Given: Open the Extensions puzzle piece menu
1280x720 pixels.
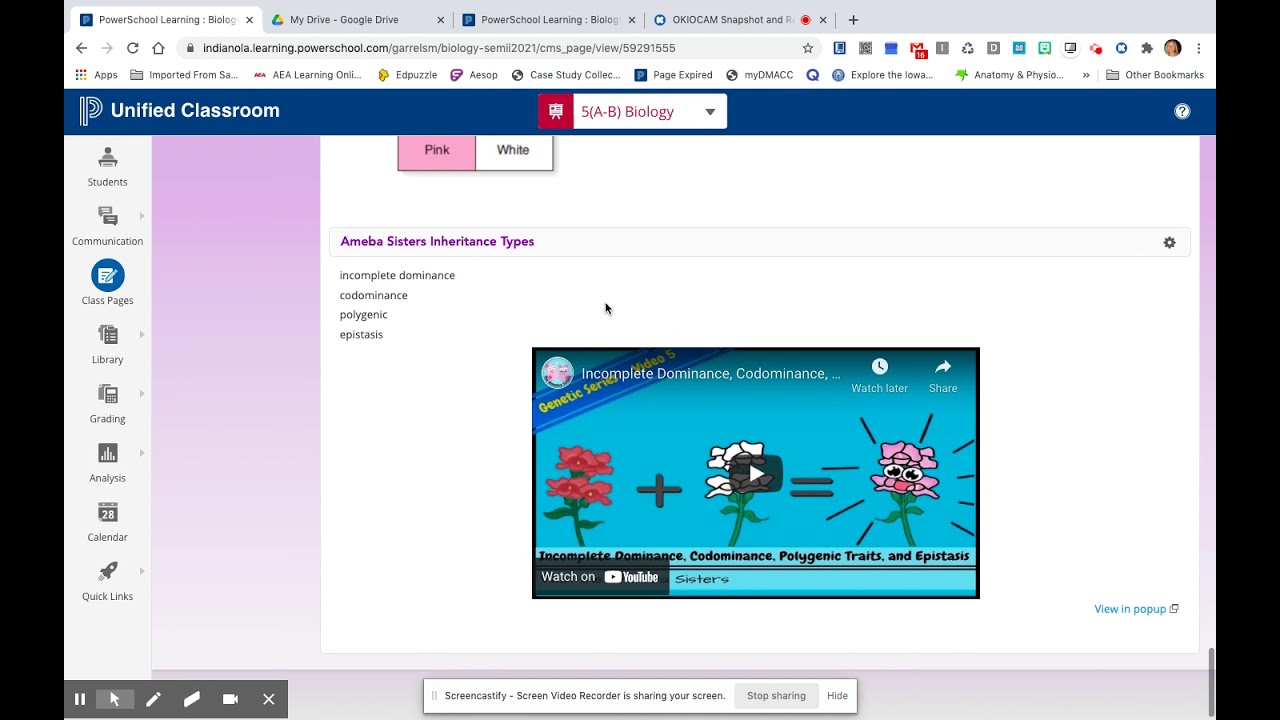Looking at the screenshot, I should (x=1147, y=48).
